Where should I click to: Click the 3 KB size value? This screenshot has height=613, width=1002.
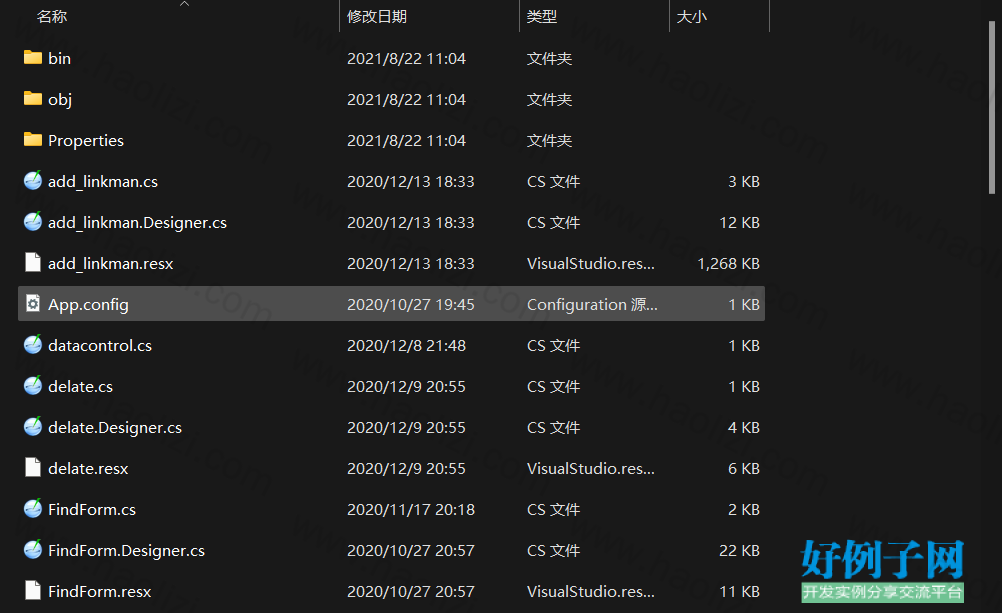744,182
